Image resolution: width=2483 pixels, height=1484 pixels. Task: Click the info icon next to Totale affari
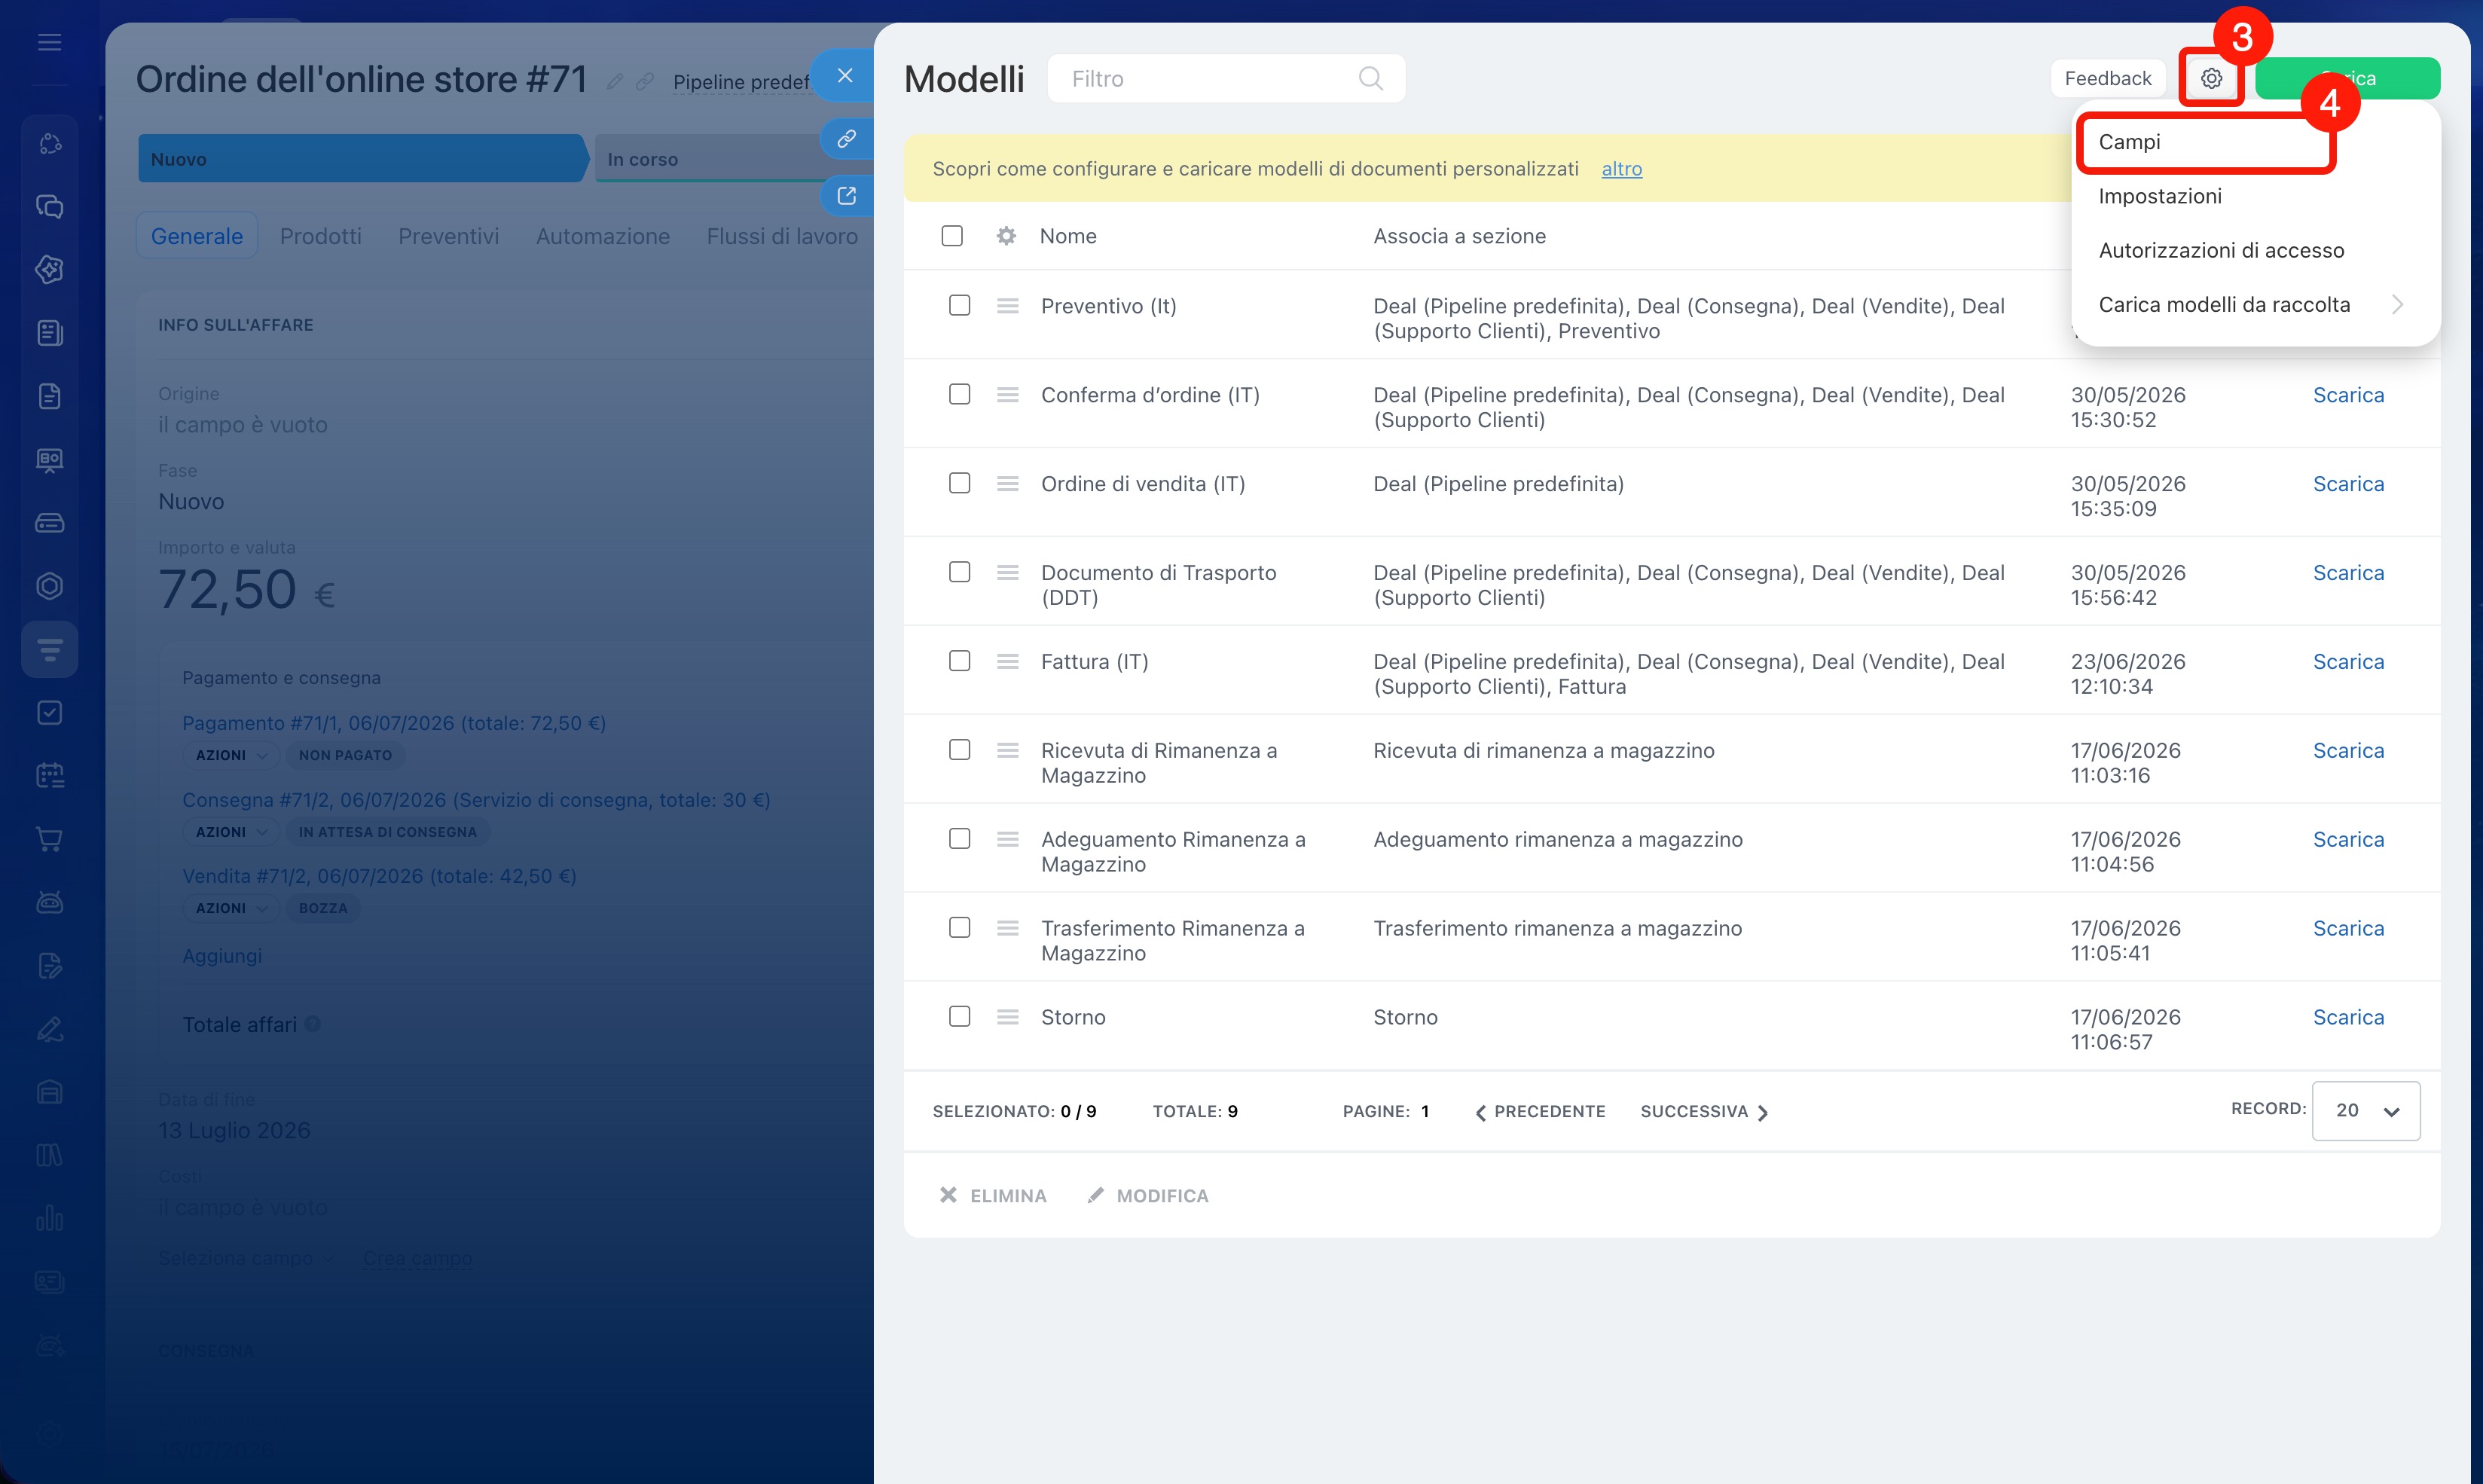click(313, 1024)
